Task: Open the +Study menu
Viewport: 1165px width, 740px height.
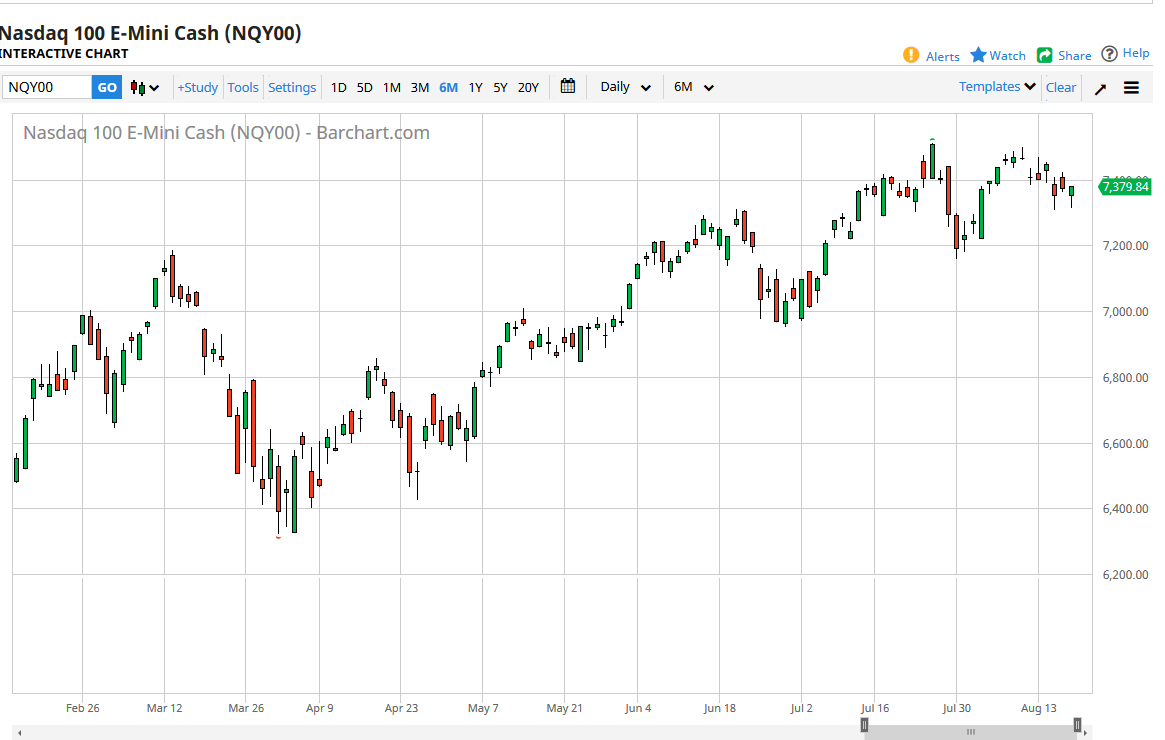Action: [x=197, y=88]
